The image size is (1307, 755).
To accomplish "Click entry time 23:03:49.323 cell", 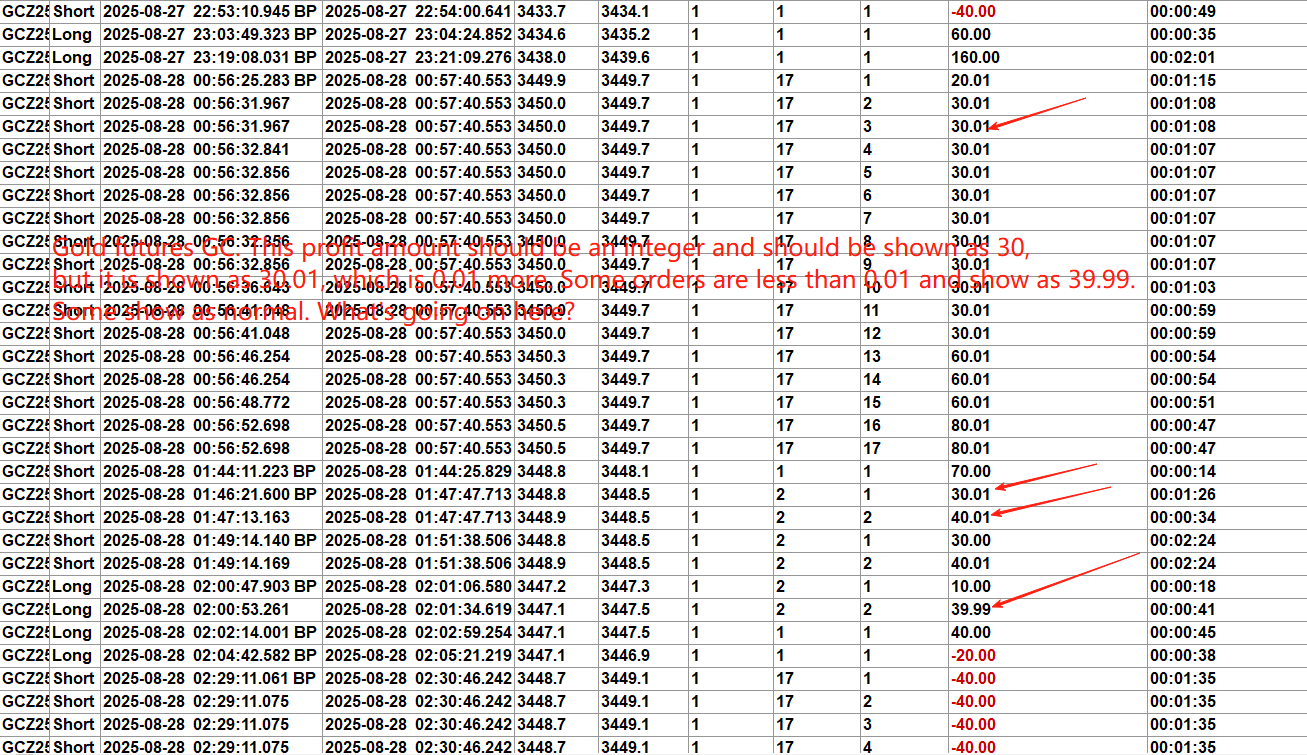I will [211, 34].
